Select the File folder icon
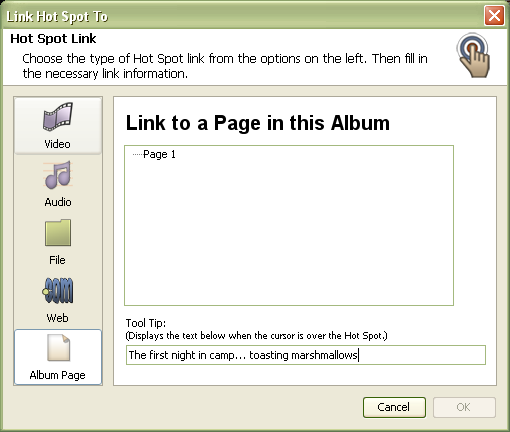Image resolution: width=510 pixels, height=432 pixels. [x=58, y=232]
